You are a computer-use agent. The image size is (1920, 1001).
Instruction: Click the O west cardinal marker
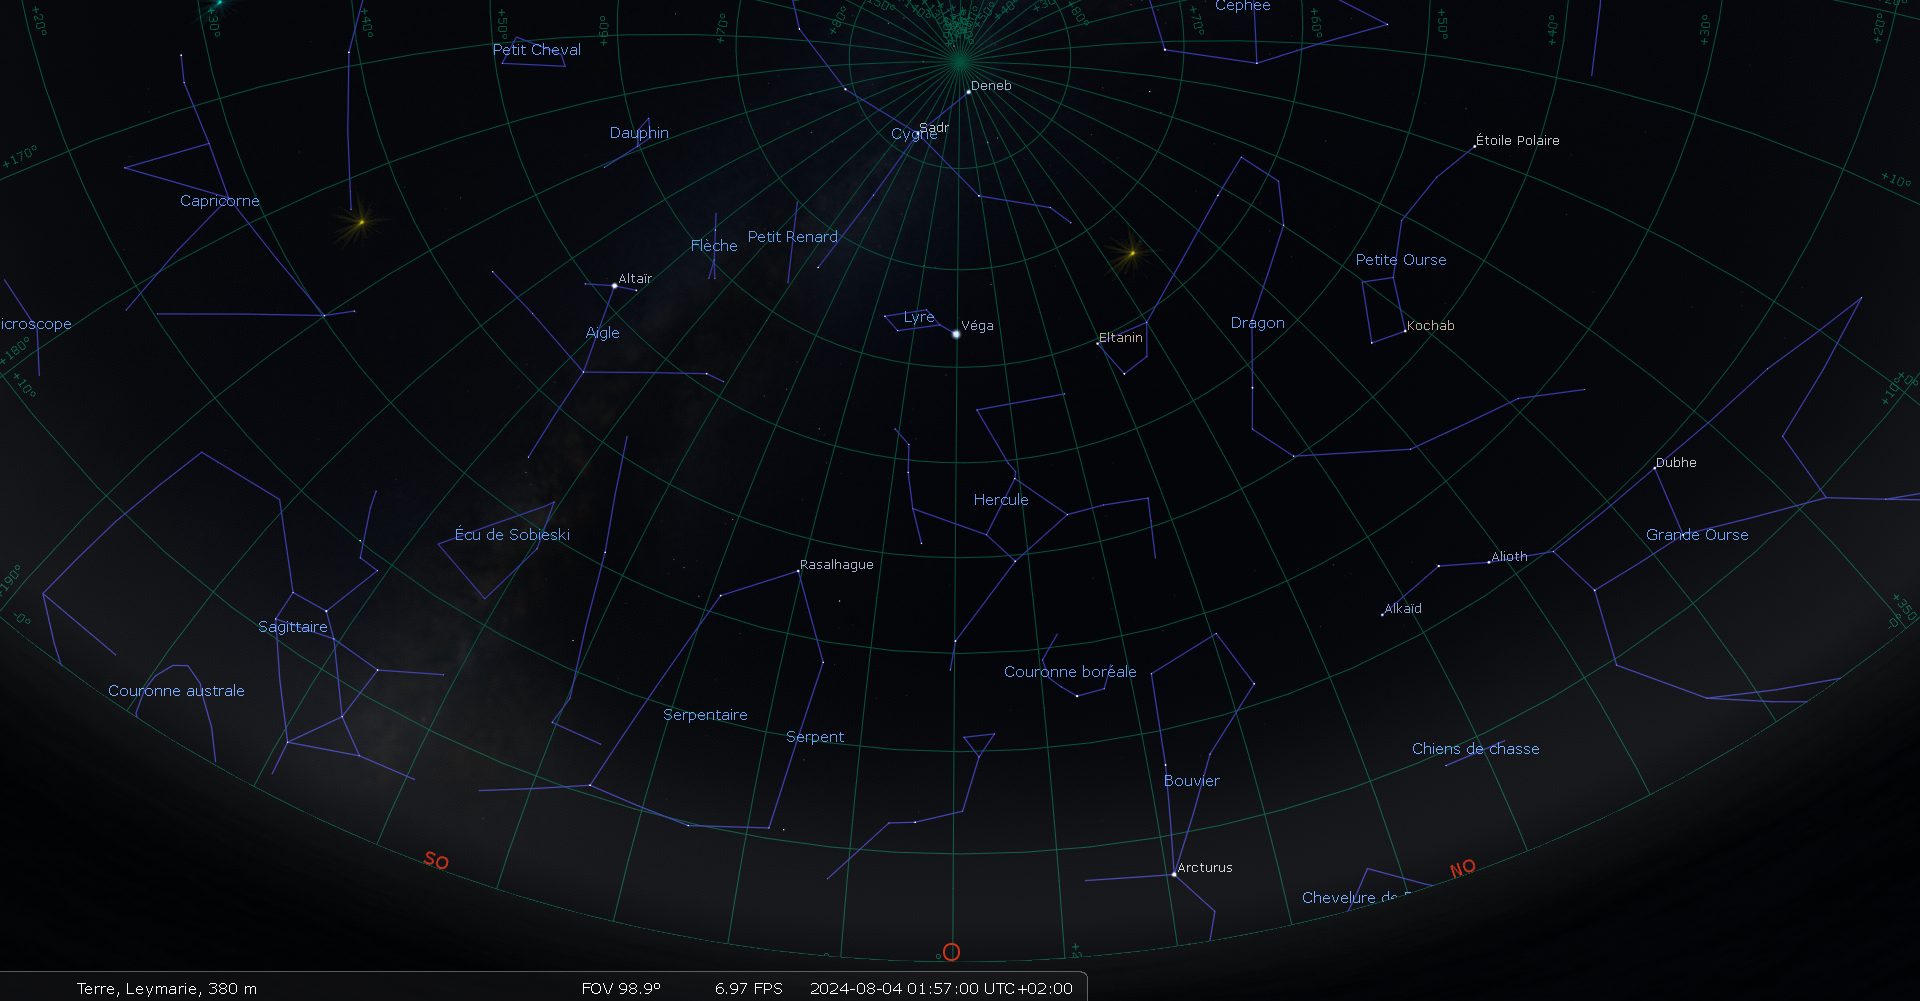click(x=951, y=952)
